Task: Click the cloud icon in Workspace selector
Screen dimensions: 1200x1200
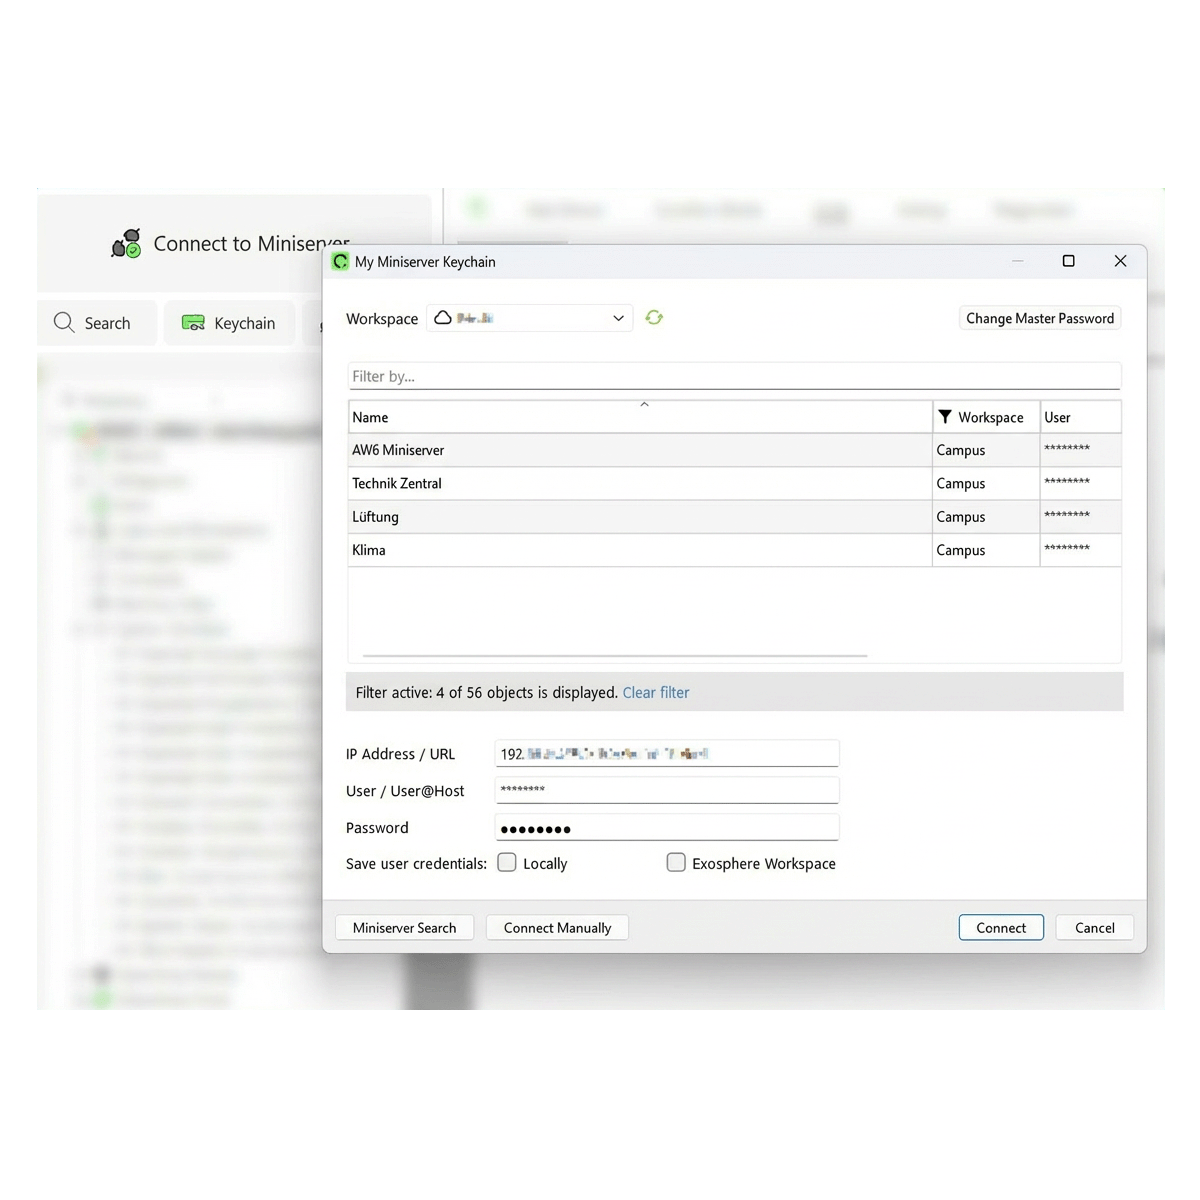Action: pyautogui.click(x=443, y=318)
